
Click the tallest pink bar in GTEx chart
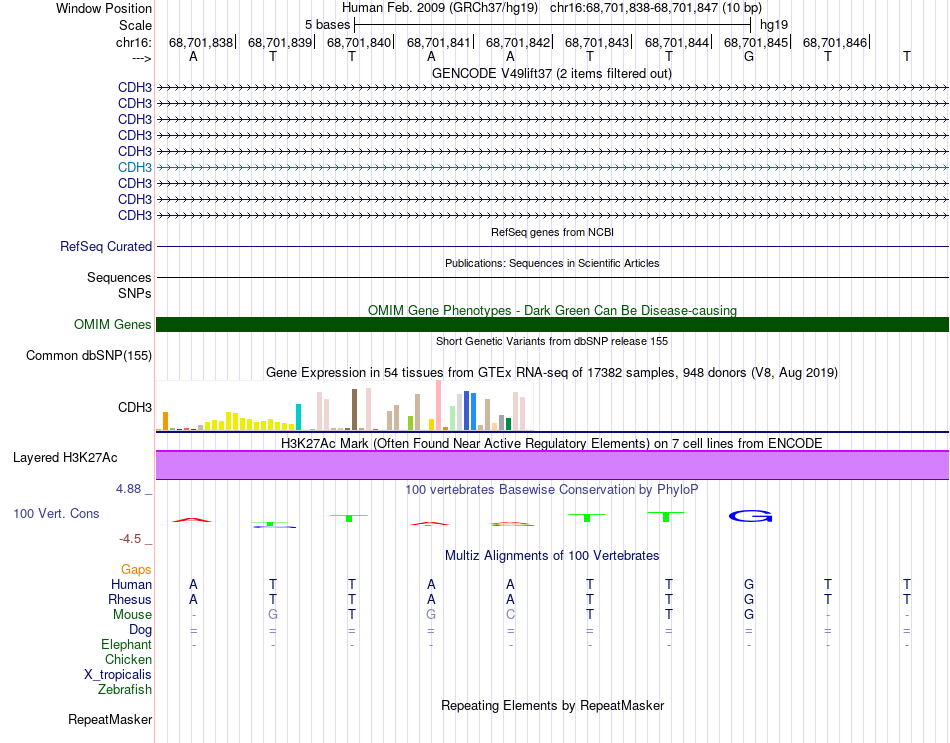[x=439, y=405]
